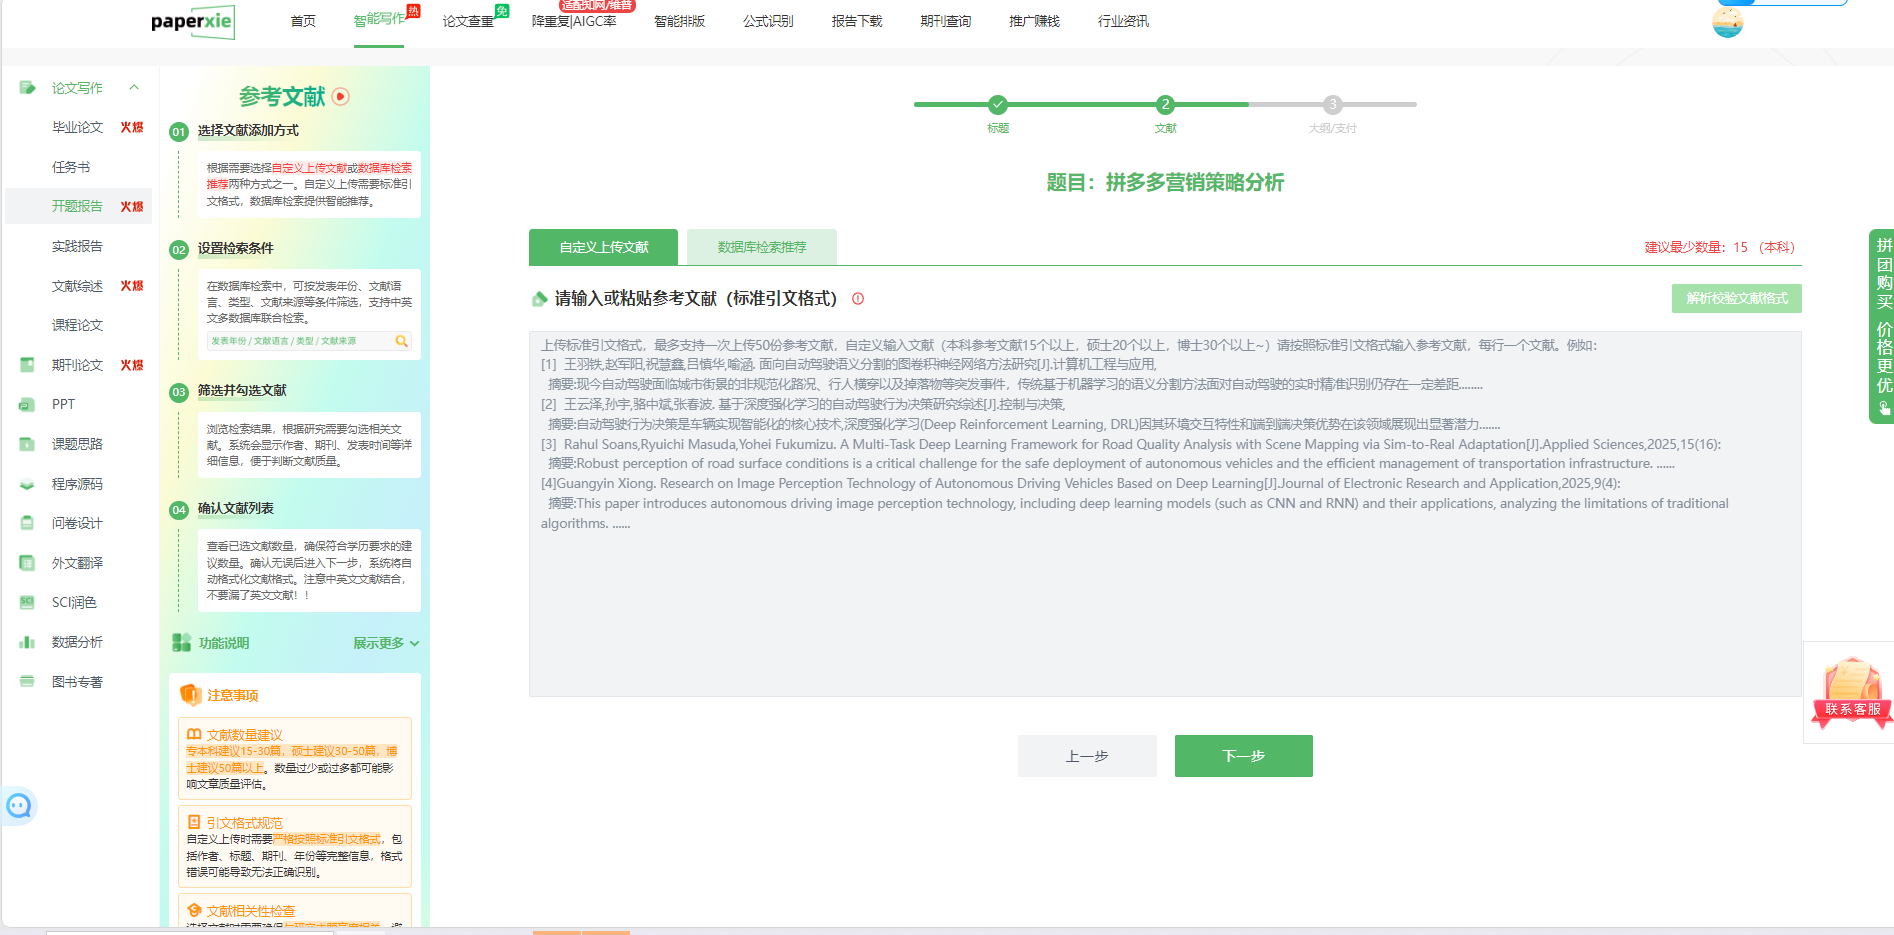1894x935 pixels.
Task: Open the user avatar in top right
Action: click(x=1727, y=22)
